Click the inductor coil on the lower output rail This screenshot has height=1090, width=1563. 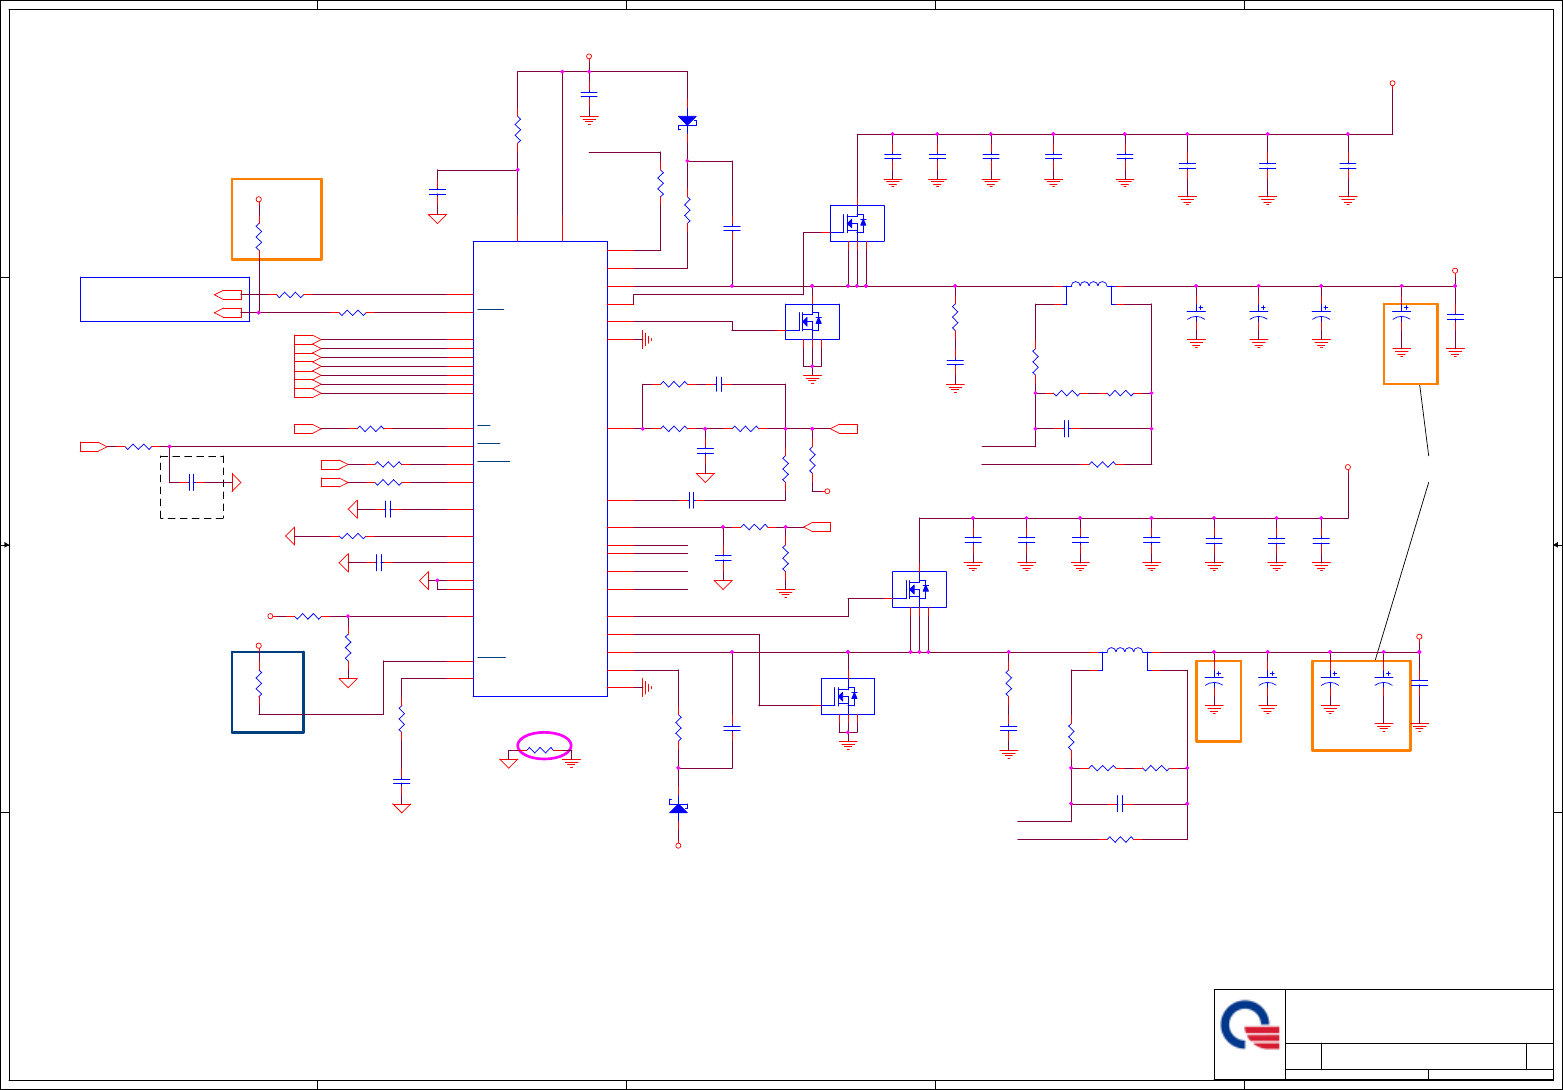tap(1125, 650)
